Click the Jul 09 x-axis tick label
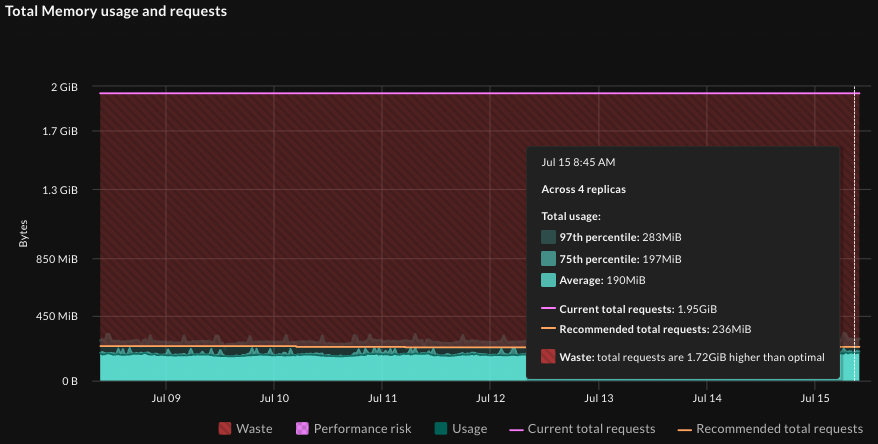 click(x=166, y=398)
